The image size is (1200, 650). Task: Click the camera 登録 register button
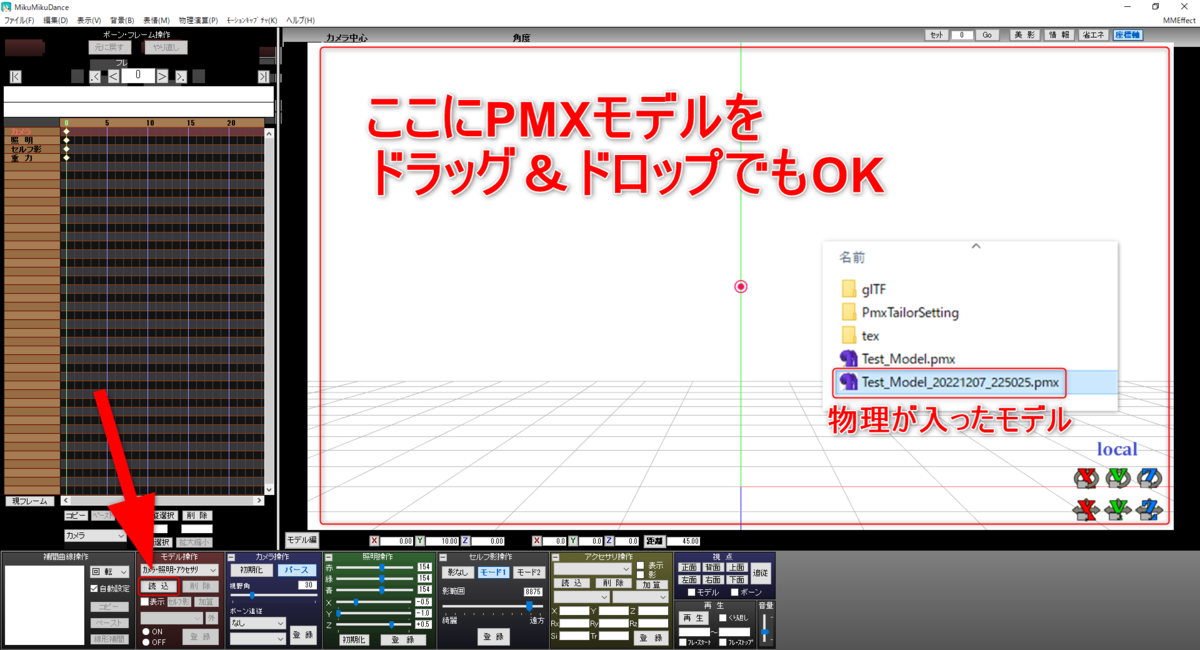[303, 634]
